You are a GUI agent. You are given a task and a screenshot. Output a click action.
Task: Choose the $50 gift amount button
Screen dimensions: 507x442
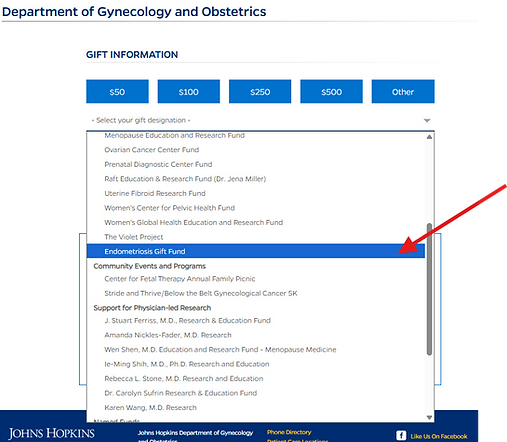coord(117,91)
